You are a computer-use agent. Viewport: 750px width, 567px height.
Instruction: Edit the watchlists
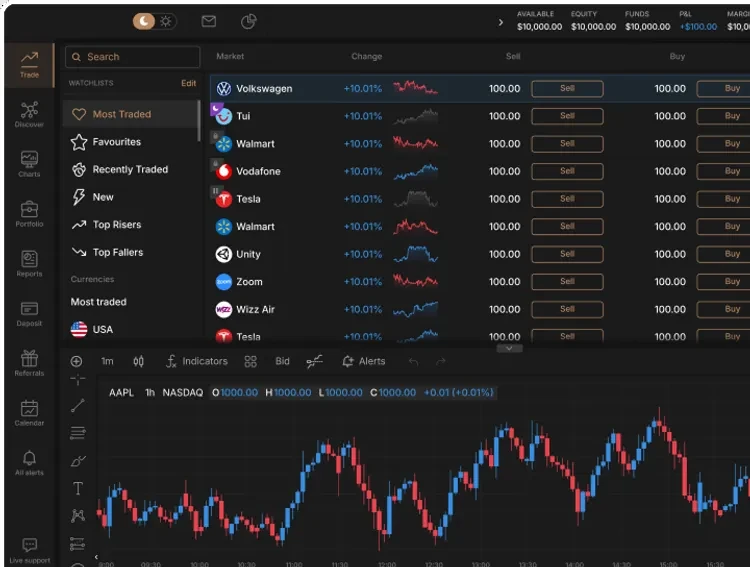pos(188,83)
